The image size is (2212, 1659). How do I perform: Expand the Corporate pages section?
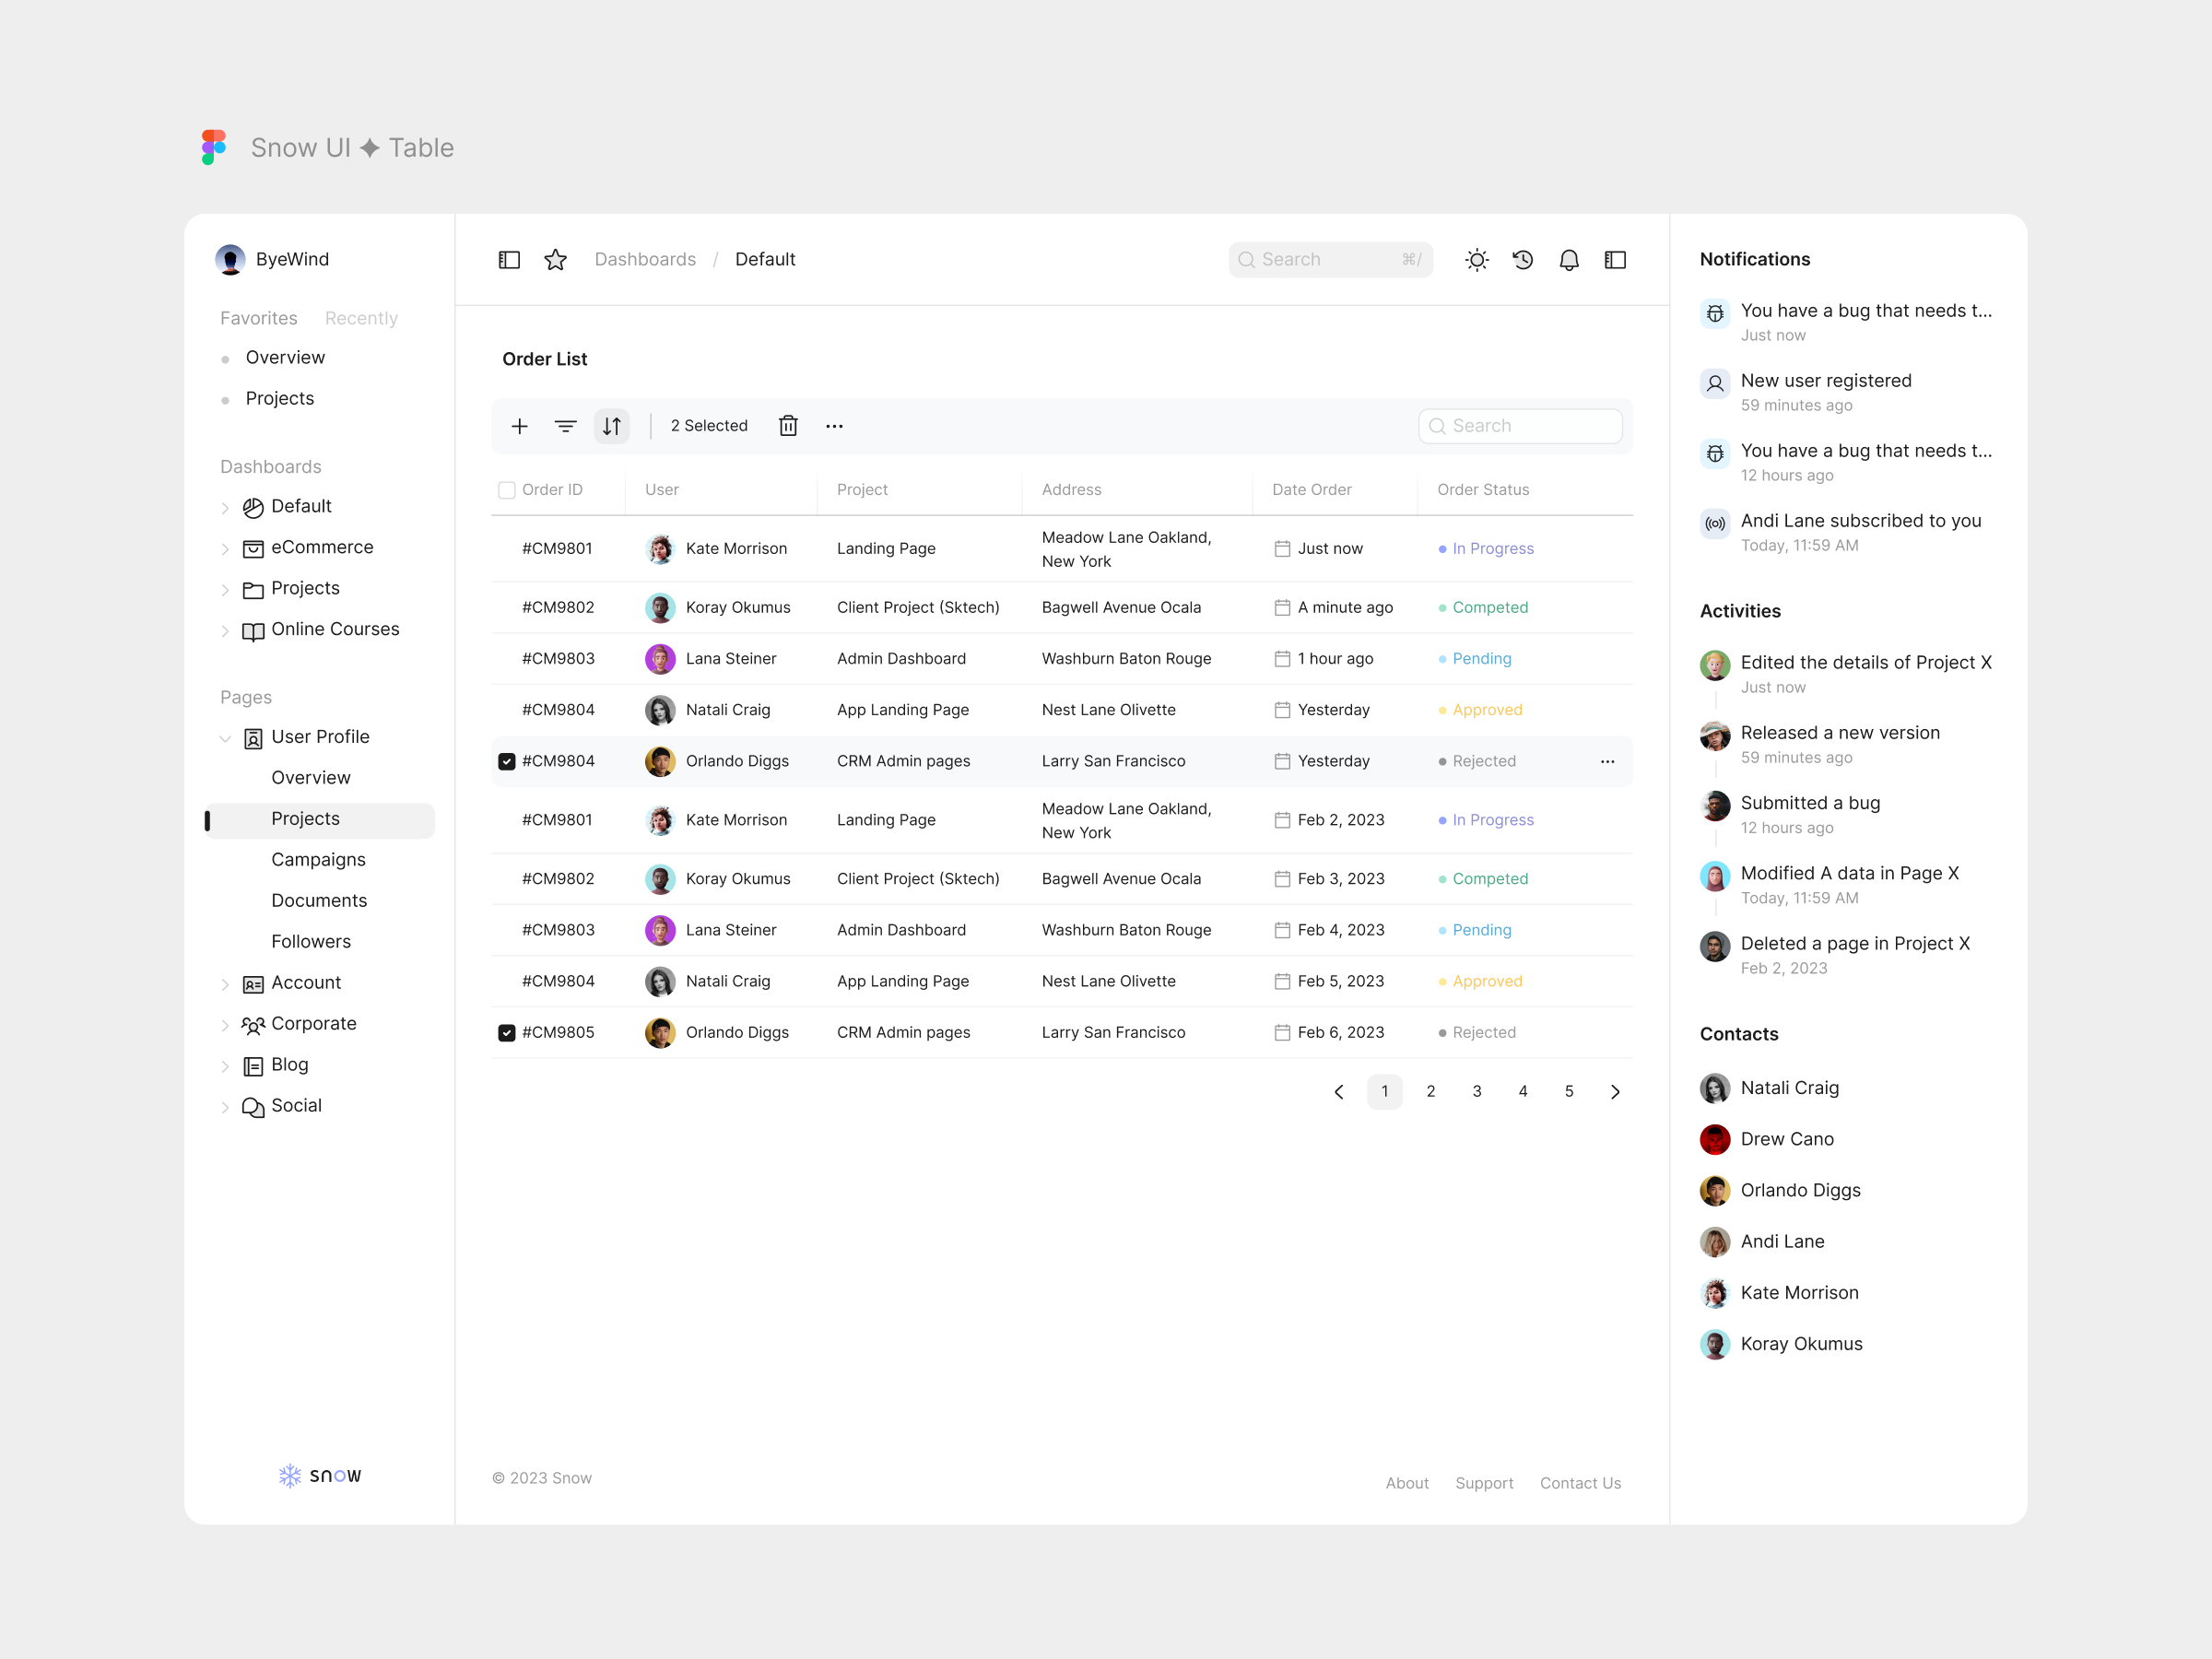point(225,1025)
